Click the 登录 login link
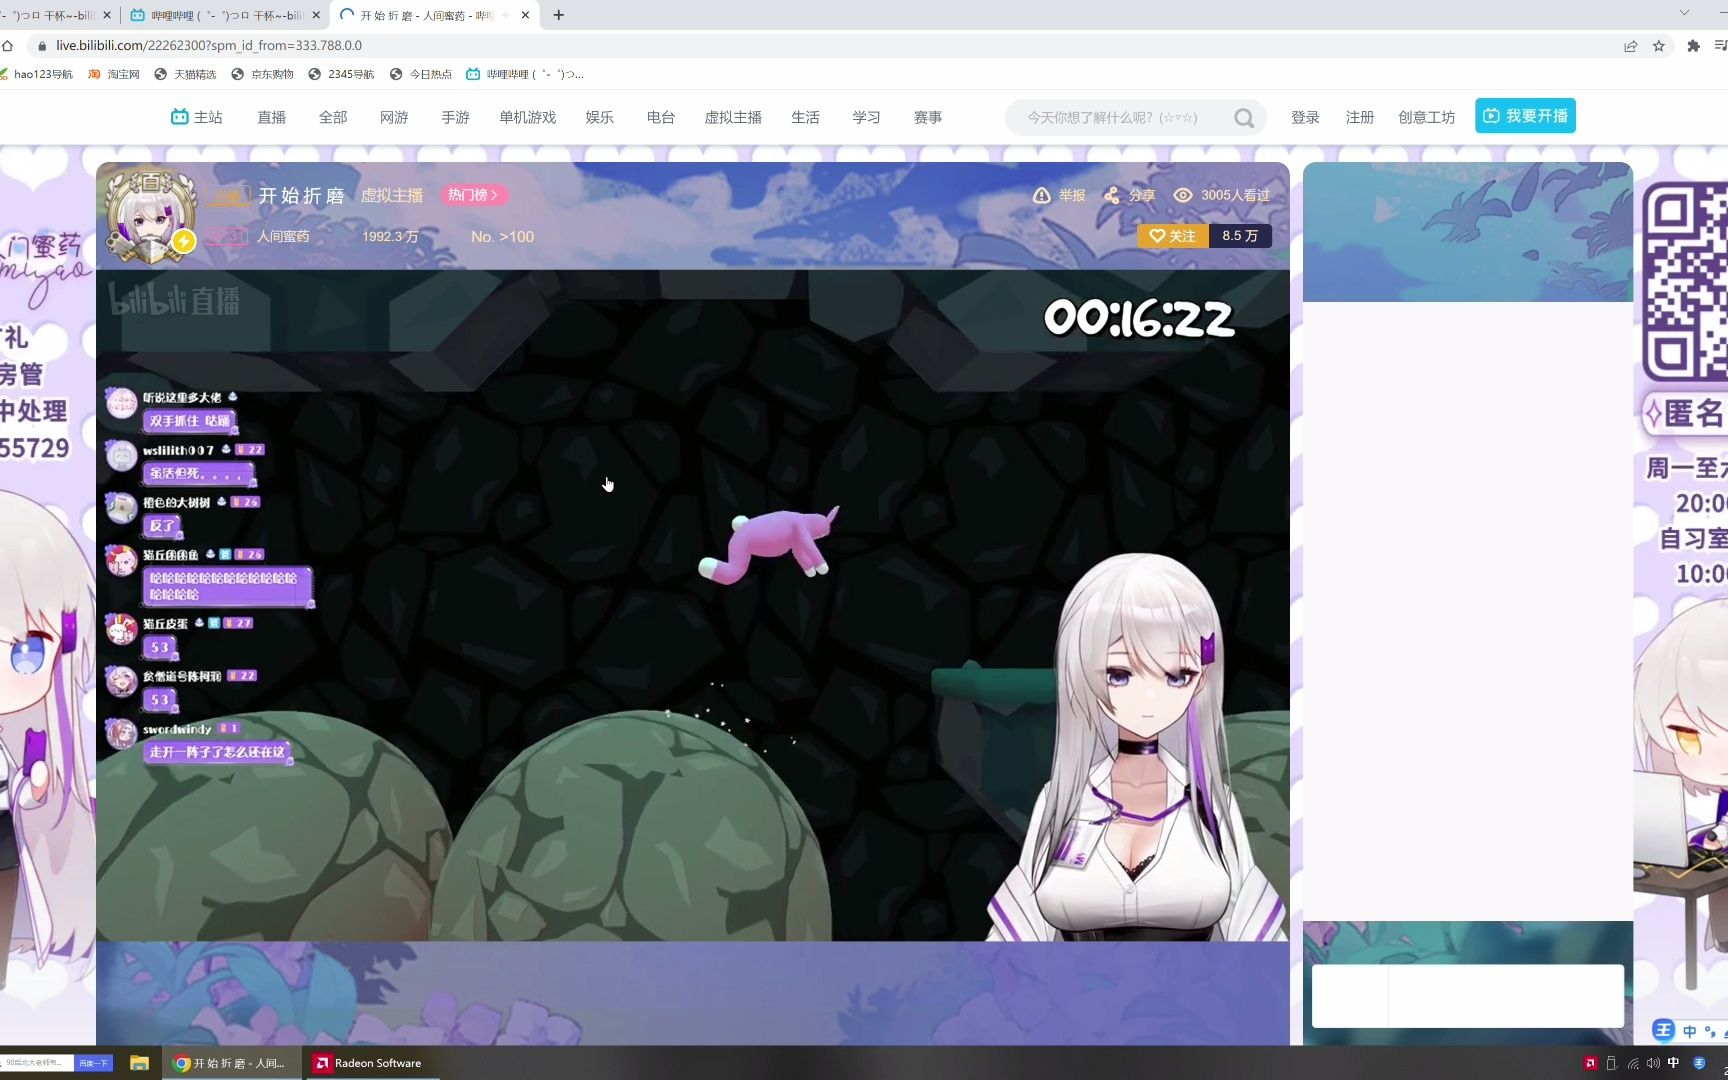Image resolution: width=1728 pixels, height=1080 pixels. coord(1305,117)
